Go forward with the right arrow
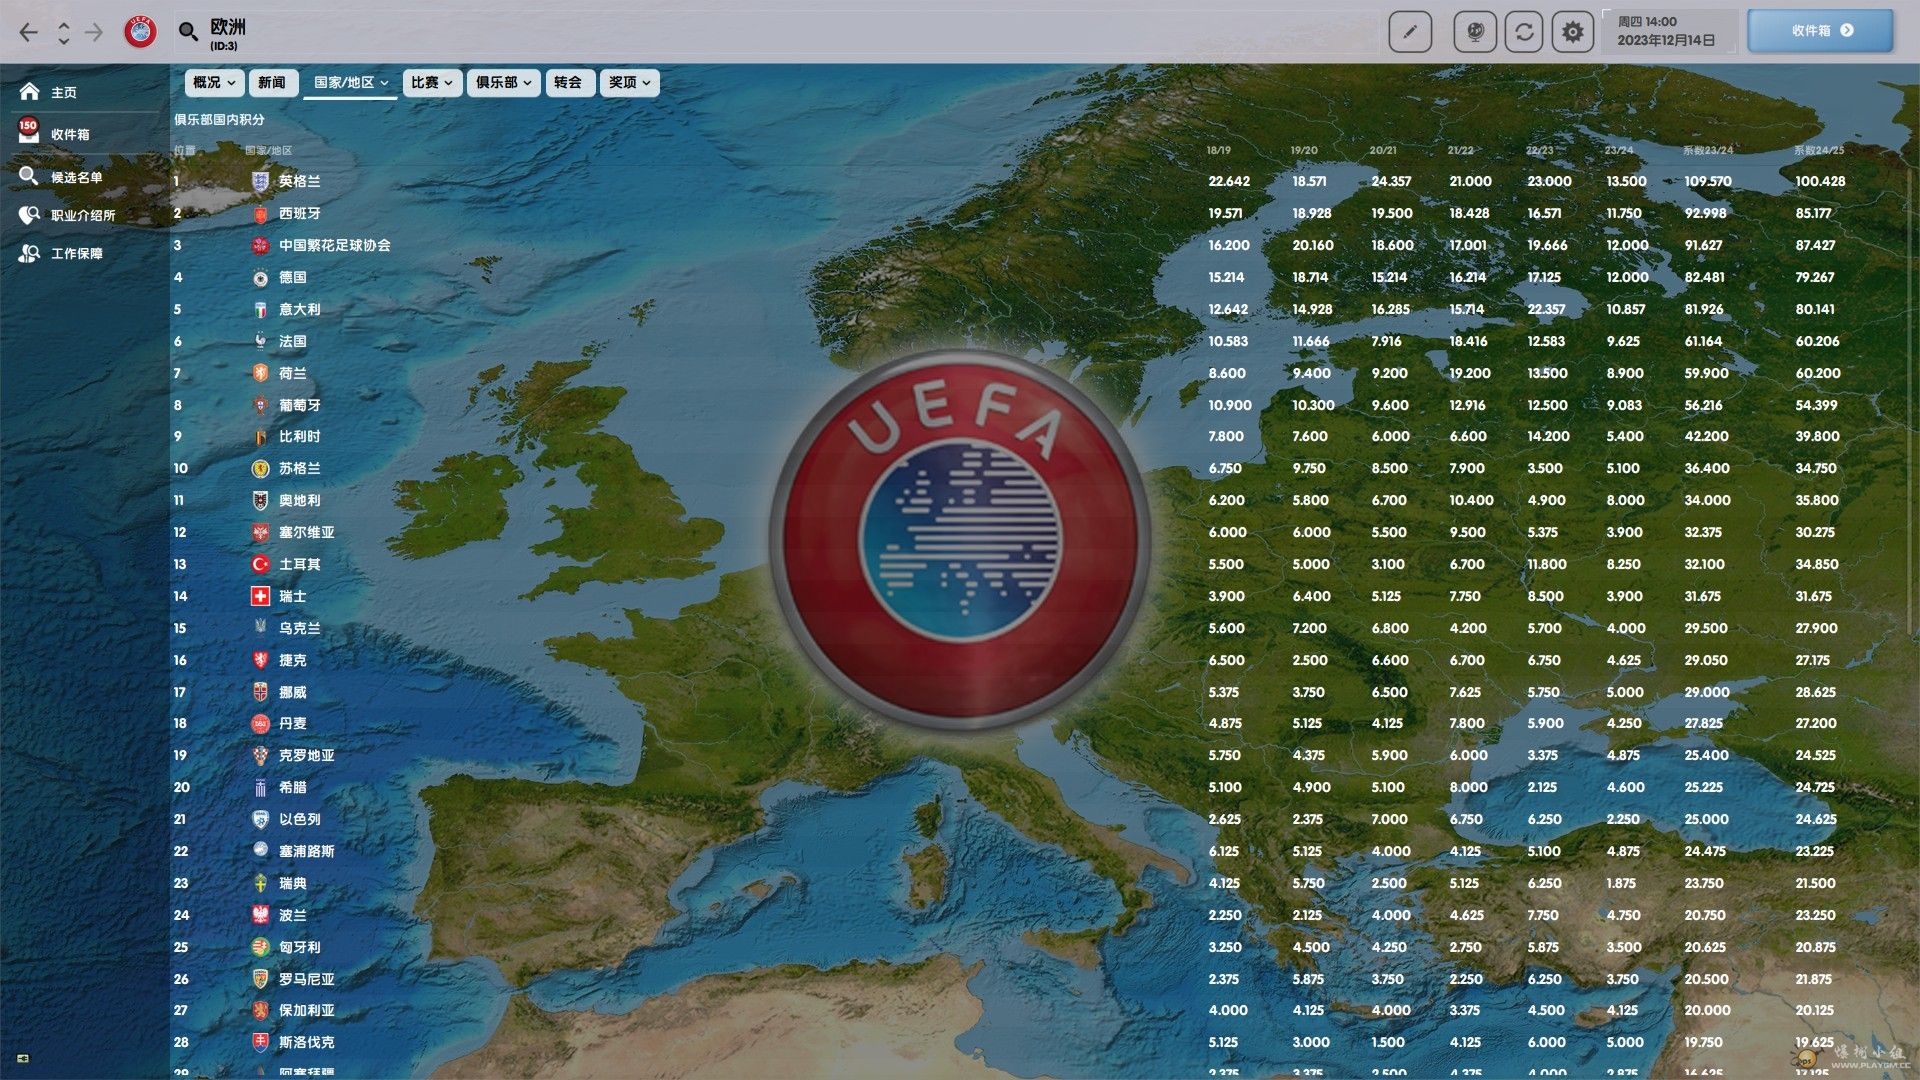The image size is (1920, 1080). coord(94,32)
